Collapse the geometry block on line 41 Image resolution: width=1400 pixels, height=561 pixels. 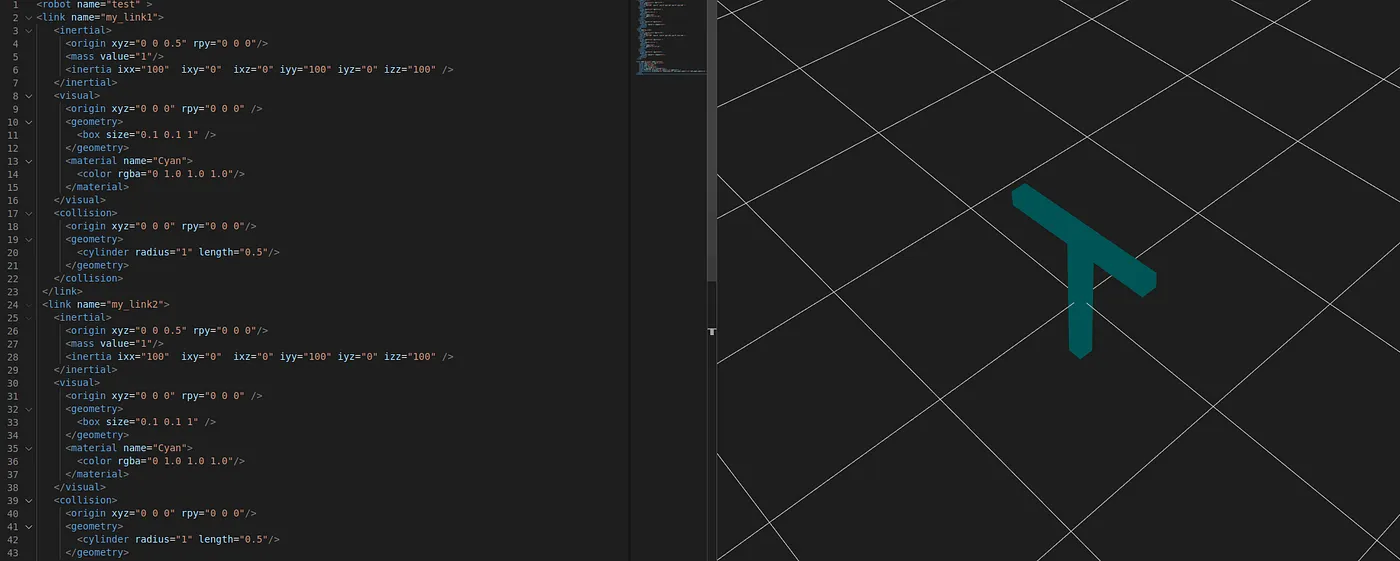[28, 526]
